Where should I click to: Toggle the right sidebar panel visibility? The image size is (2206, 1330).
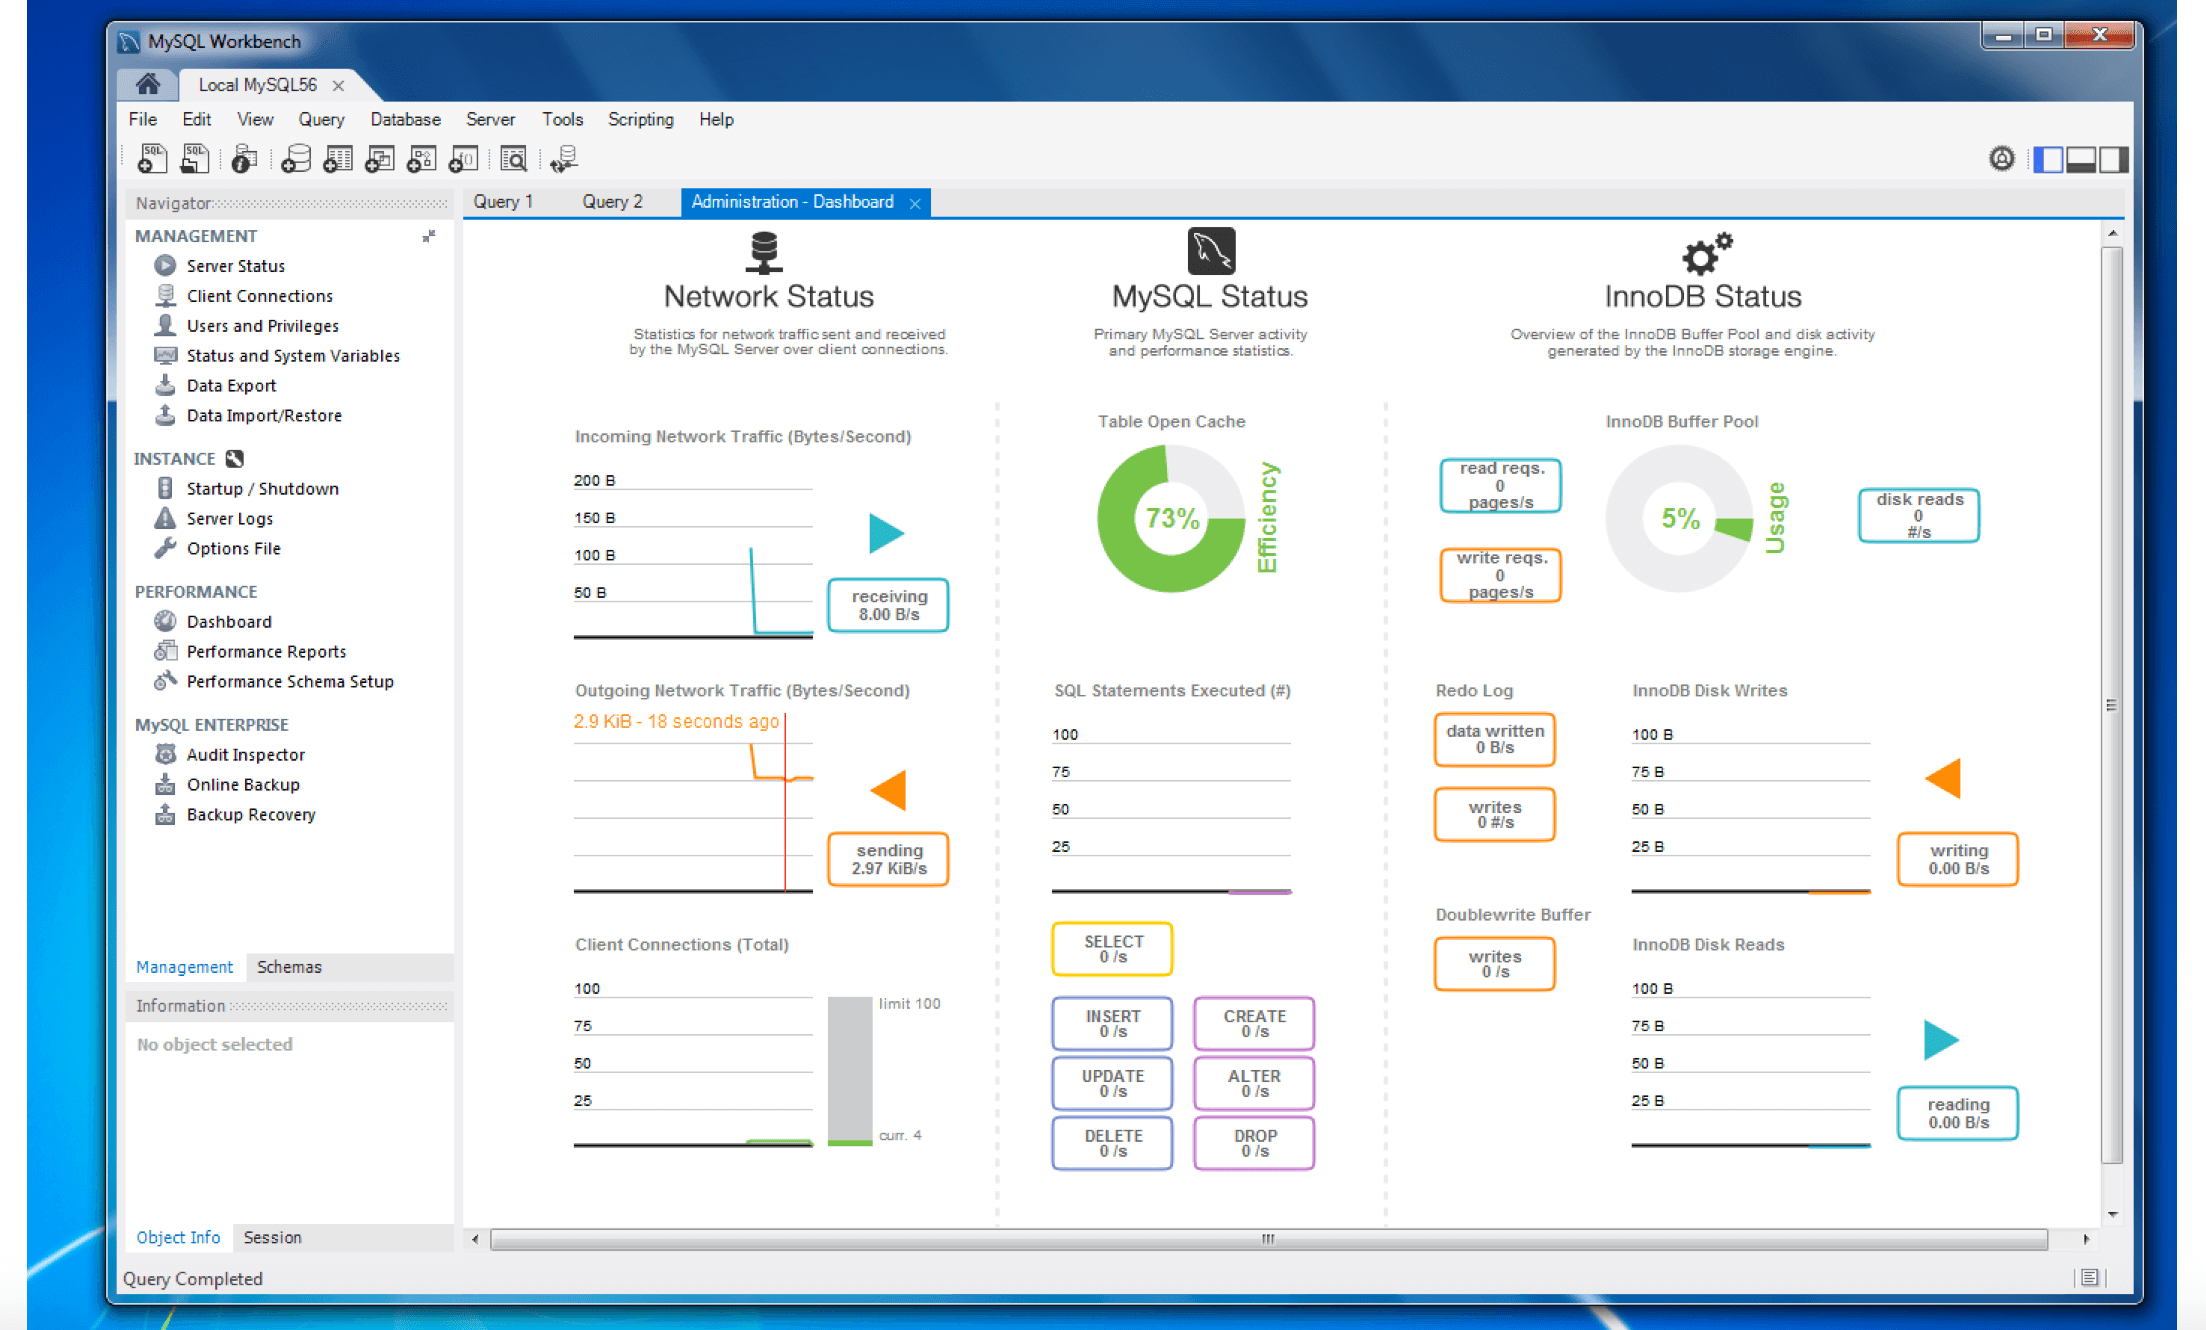(2113, 159)
